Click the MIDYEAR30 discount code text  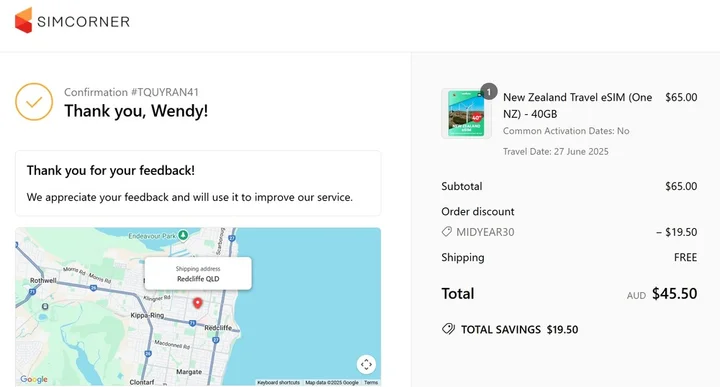pos(485,232)
